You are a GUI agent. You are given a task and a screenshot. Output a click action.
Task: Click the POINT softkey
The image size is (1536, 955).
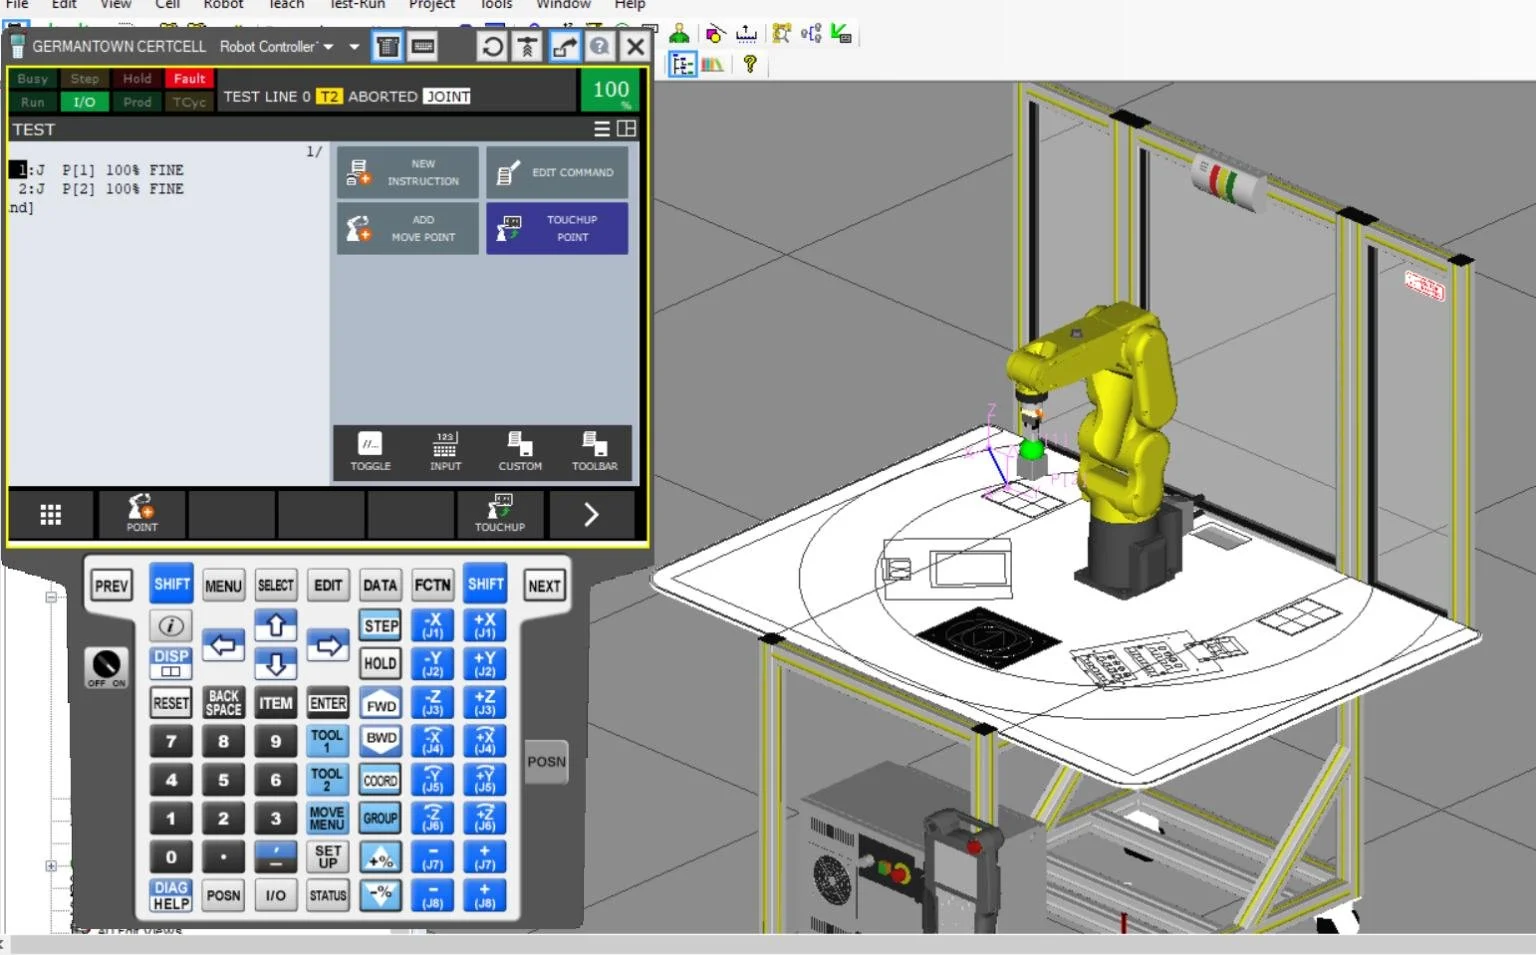point(141,514)
